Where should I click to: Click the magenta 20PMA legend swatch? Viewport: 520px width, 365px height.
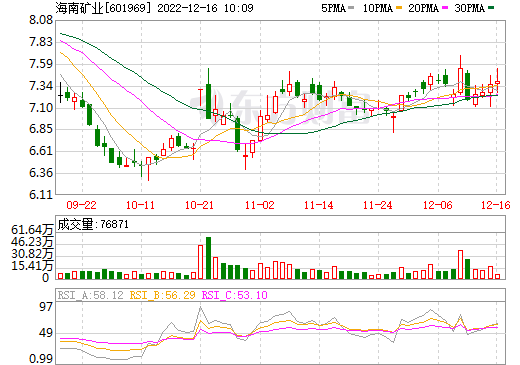click(445, 8)
